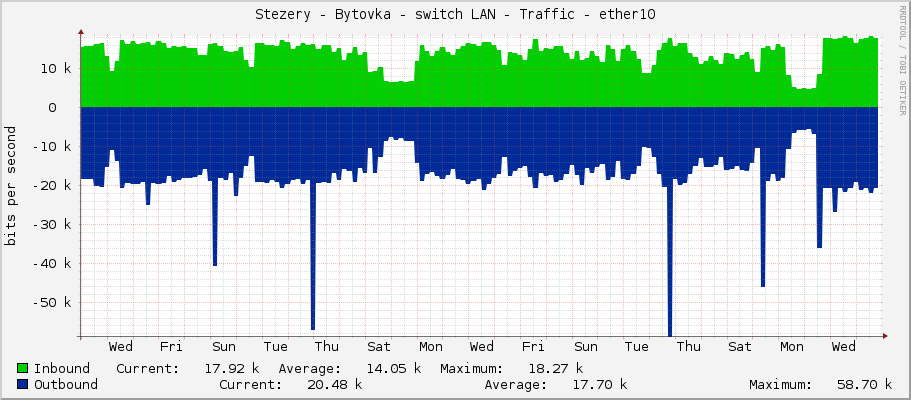Click the Mon x-axis label nearest the right edge
This screenshot has width=911, height=400.
[791, 347]
